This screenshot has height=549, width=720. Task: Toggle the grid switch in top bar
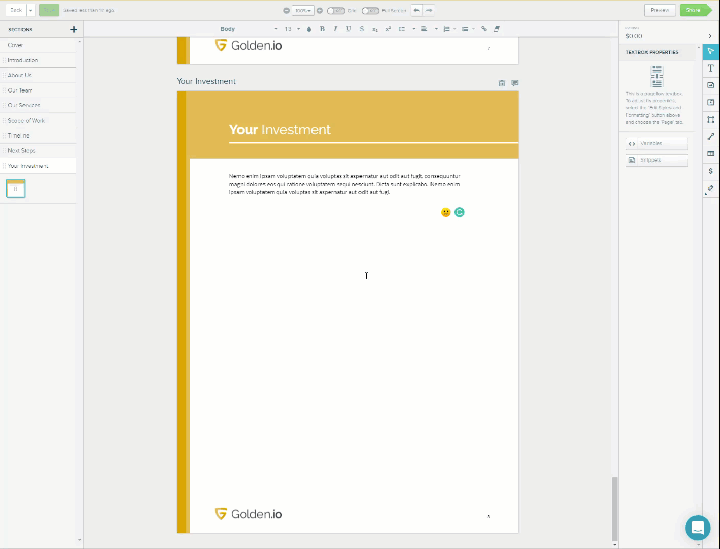coord(335,10)
